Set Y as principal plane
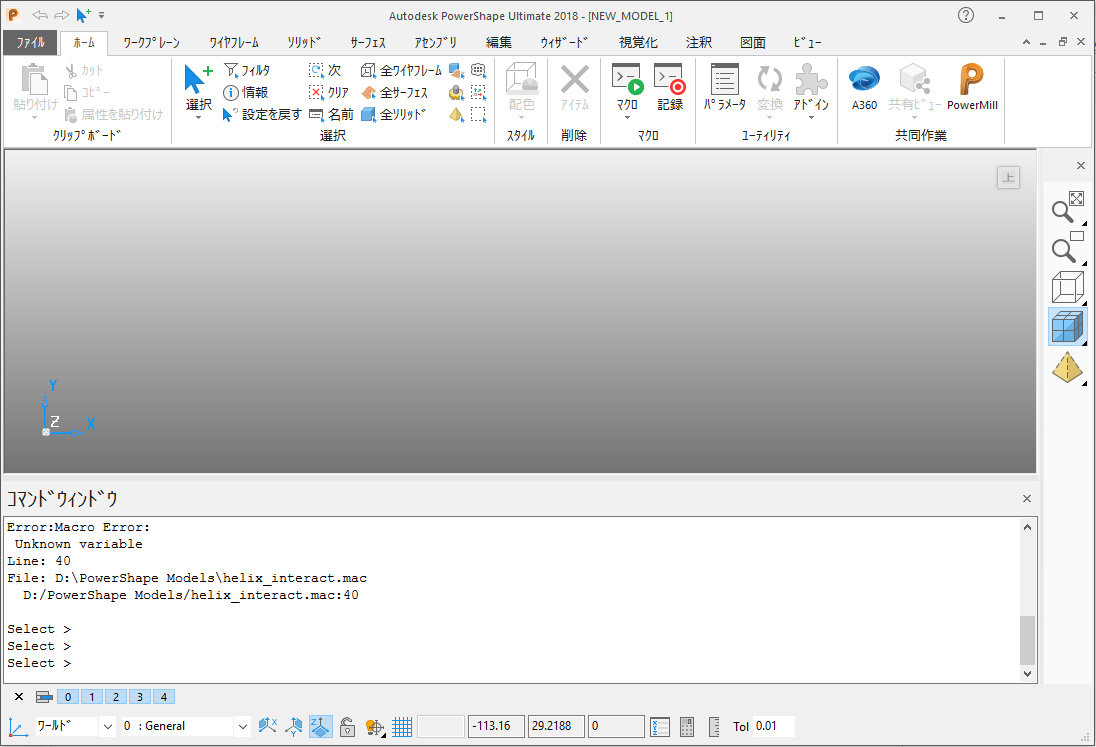Image resolution: width=1096 pixels, height=747 pixels. coord(294,727)
